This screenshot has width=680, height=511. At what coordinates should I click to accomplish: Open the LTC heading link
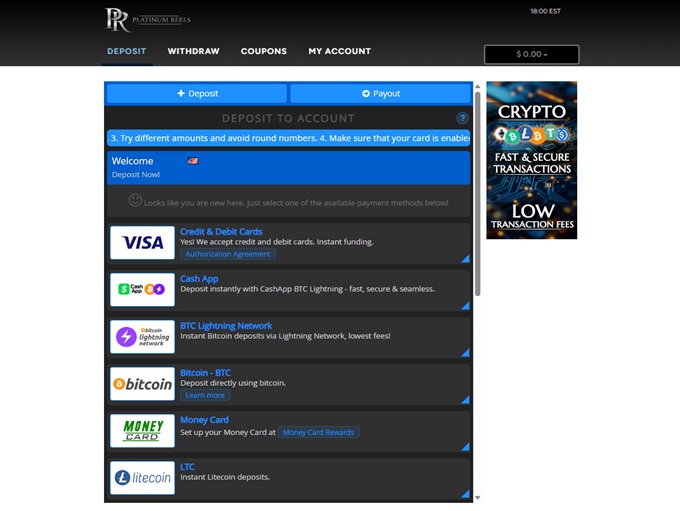[187, 467]
